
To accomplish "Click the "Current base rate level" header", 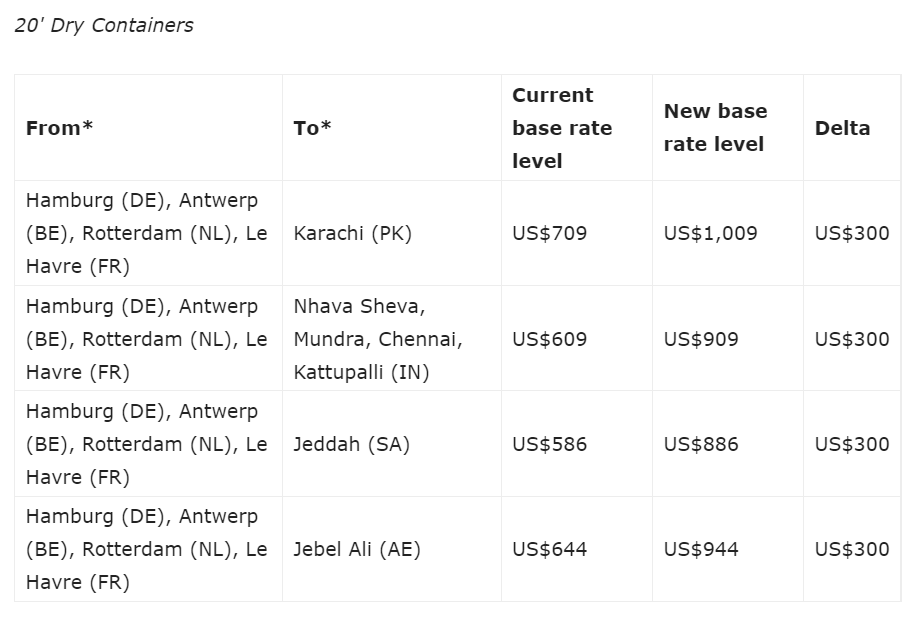I will click(561, 128).
